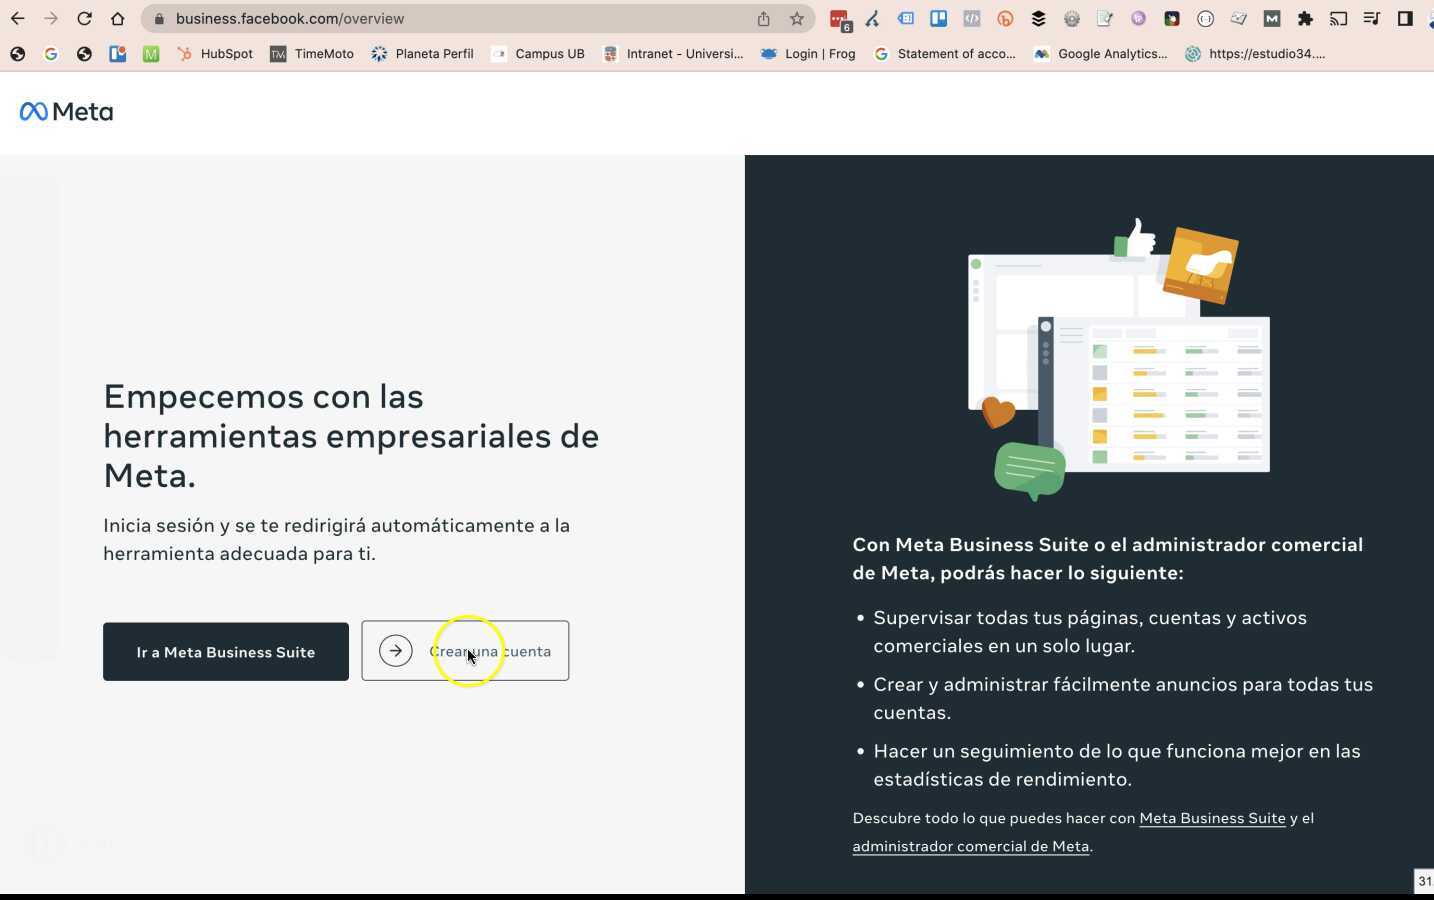The image size is (1434, 900).
Task: Click the share icon in the address bar
Action: click(x=763, y=18)
